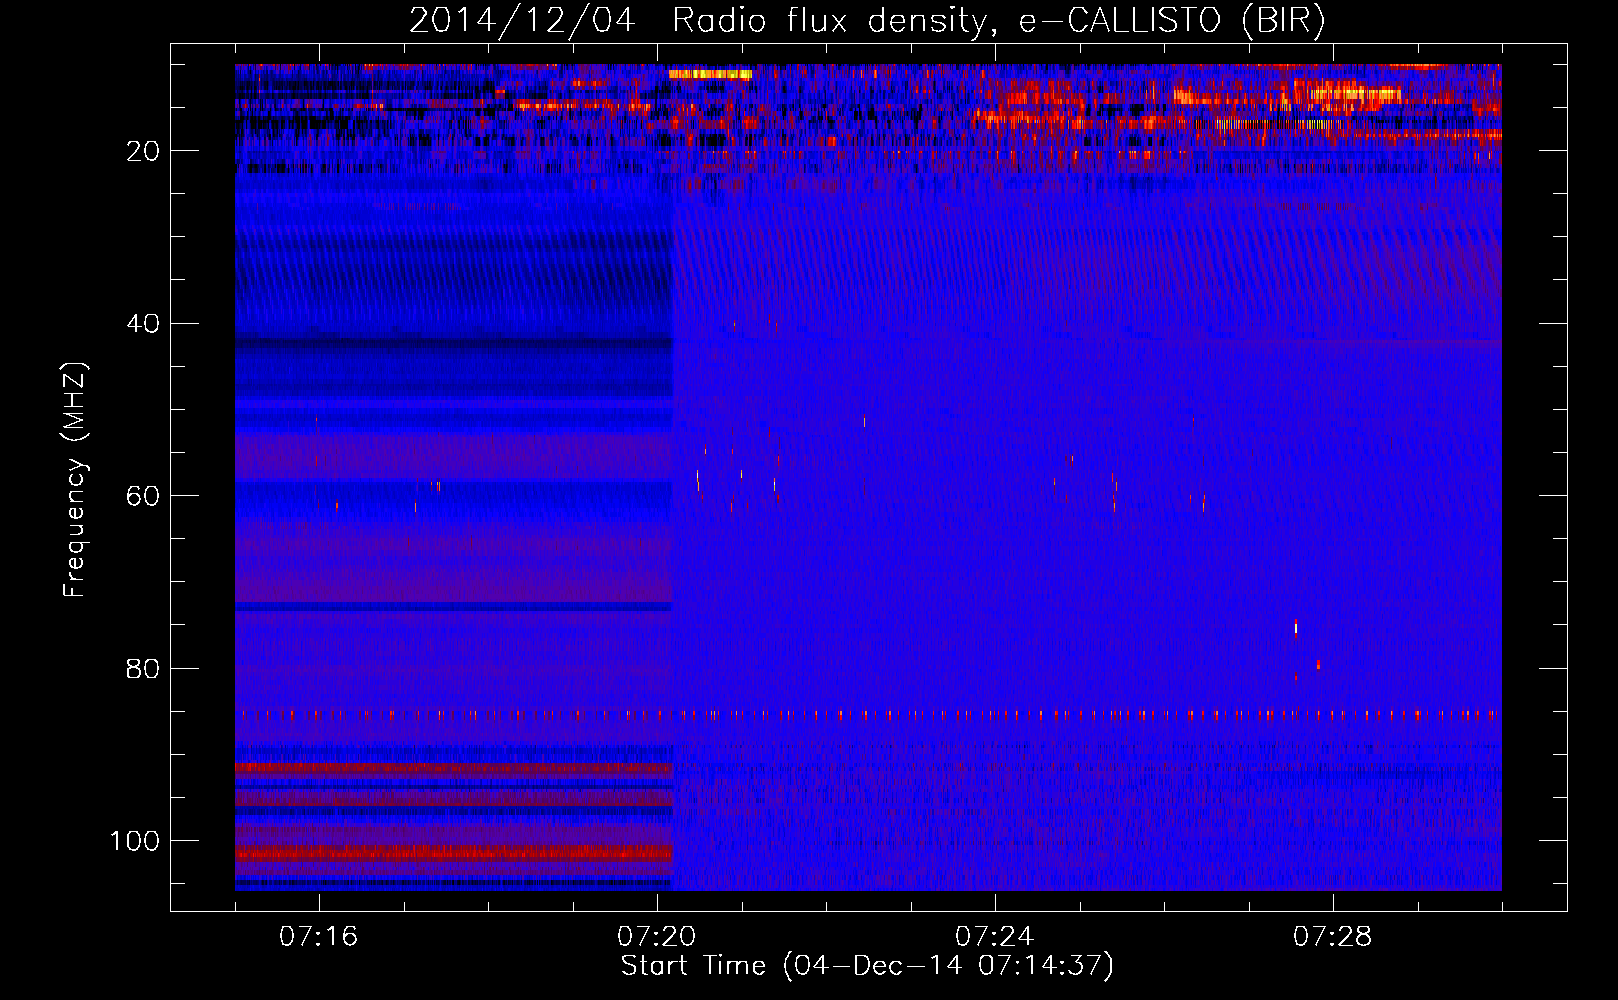The height and width of the screenshot is (1000, 1618).
Task: Click the 'Start Time (04-Dec-14 07:14:37)' axis label
Action: click(867, 966)
